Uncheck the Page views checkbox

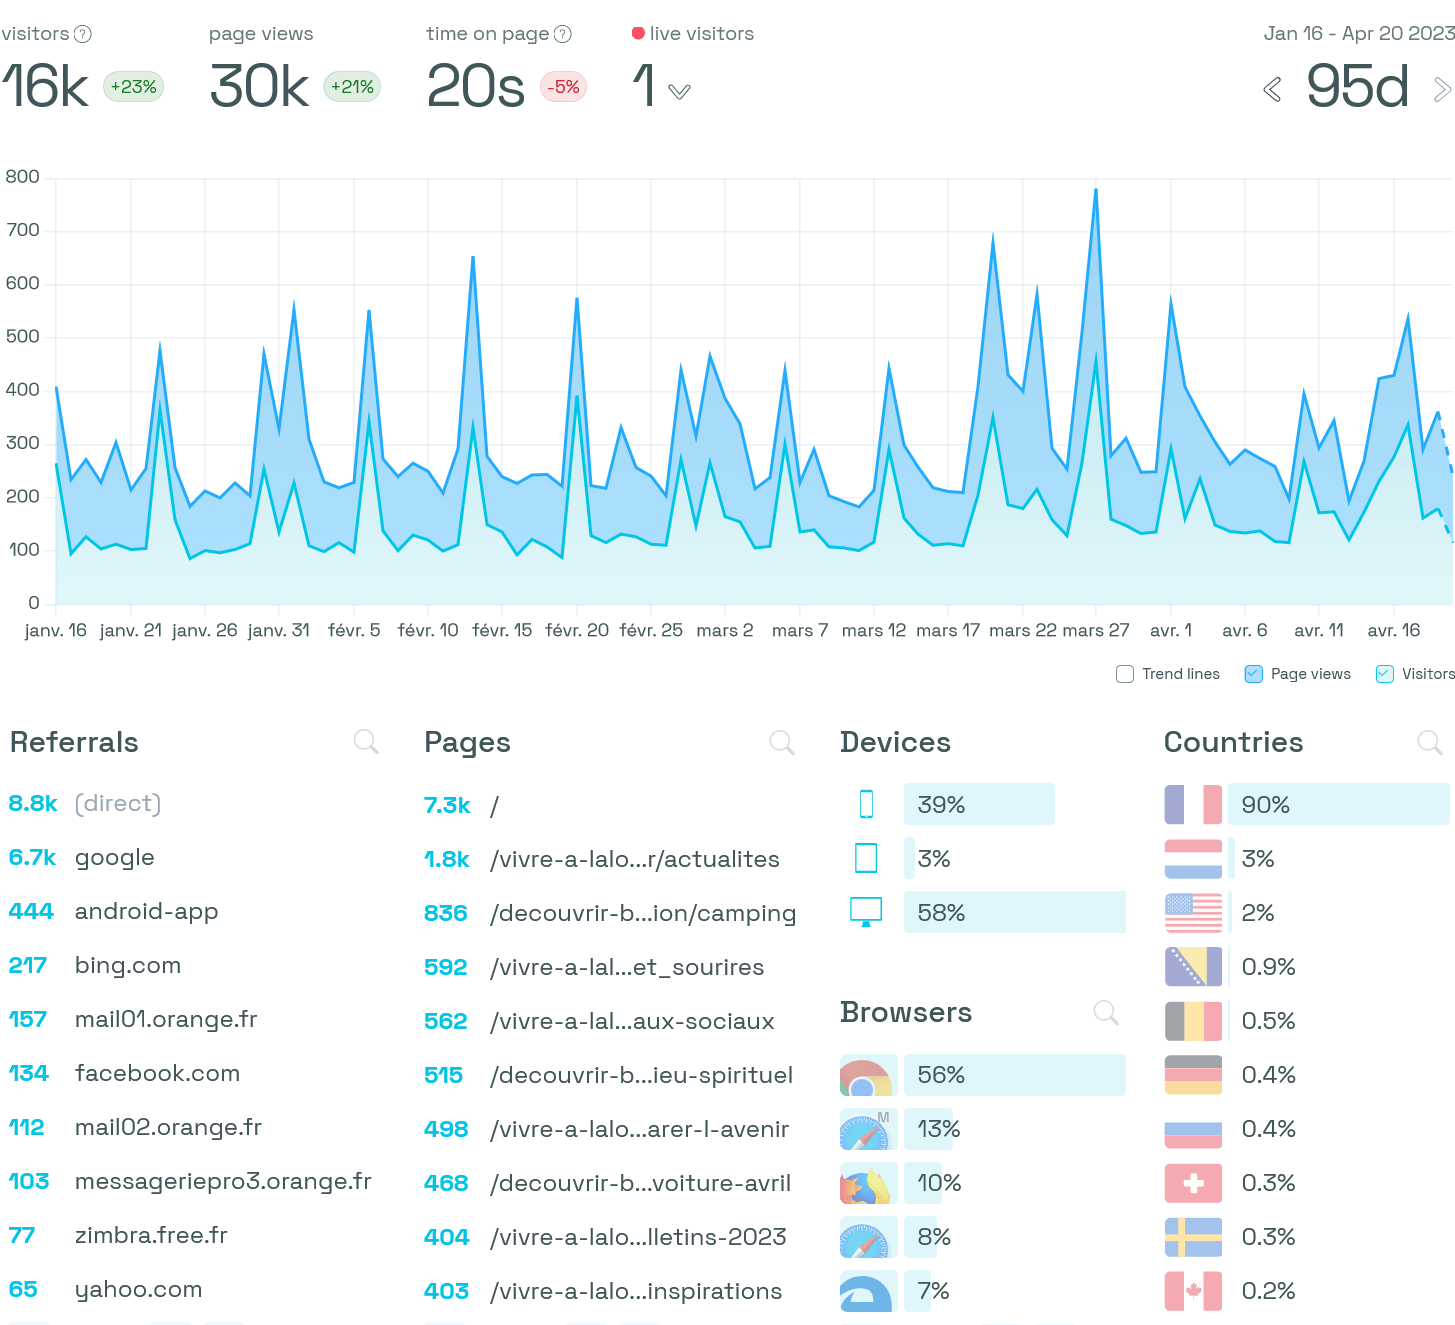[1253, 674]
